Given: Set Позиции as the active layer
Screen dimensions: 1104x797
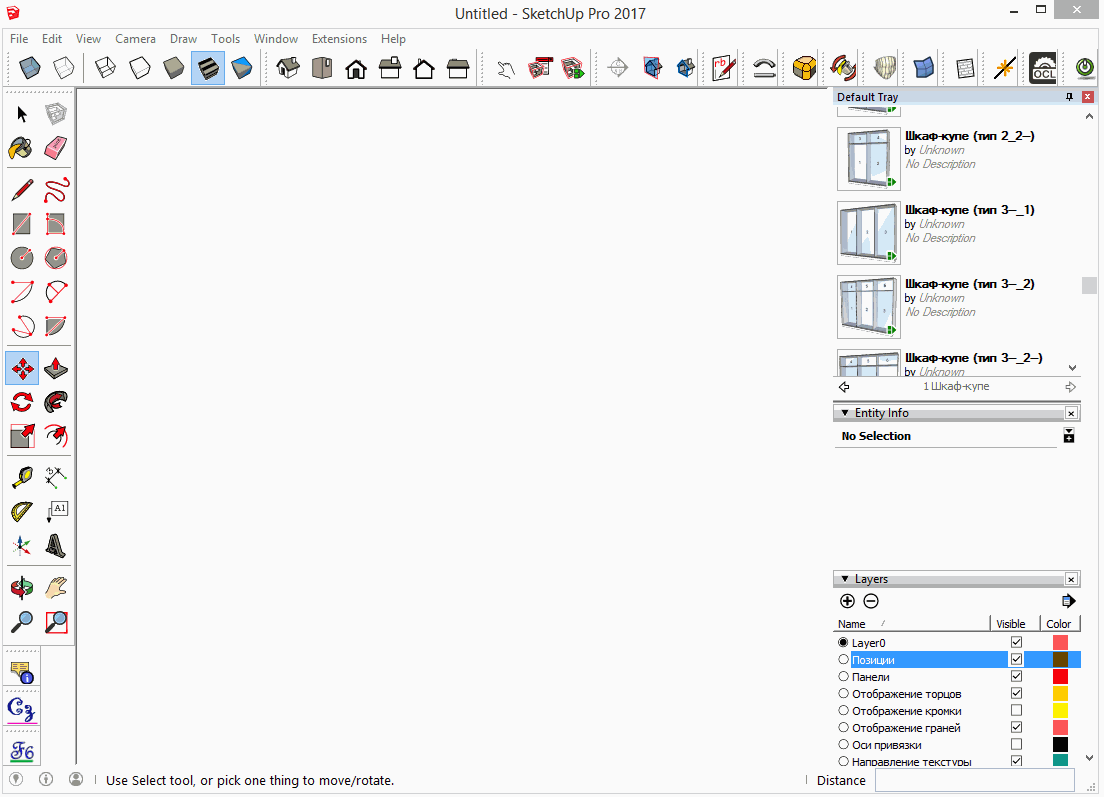Looking at the screenshot, I should point(843,660).
